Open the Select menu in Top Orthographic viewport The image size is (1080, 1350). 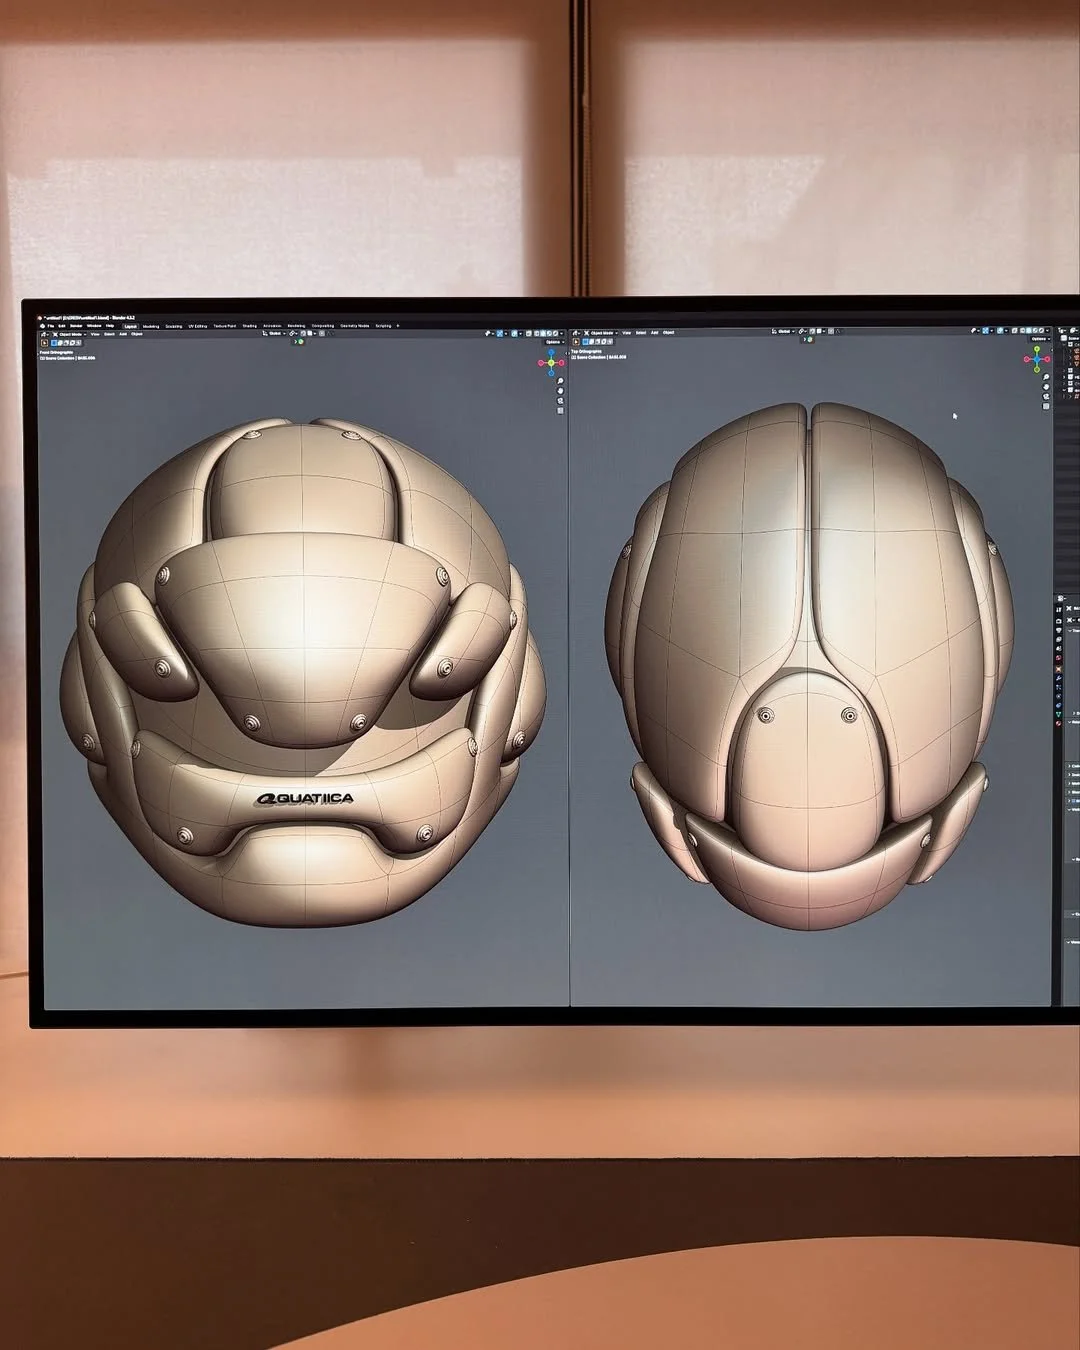click(641, 332)
